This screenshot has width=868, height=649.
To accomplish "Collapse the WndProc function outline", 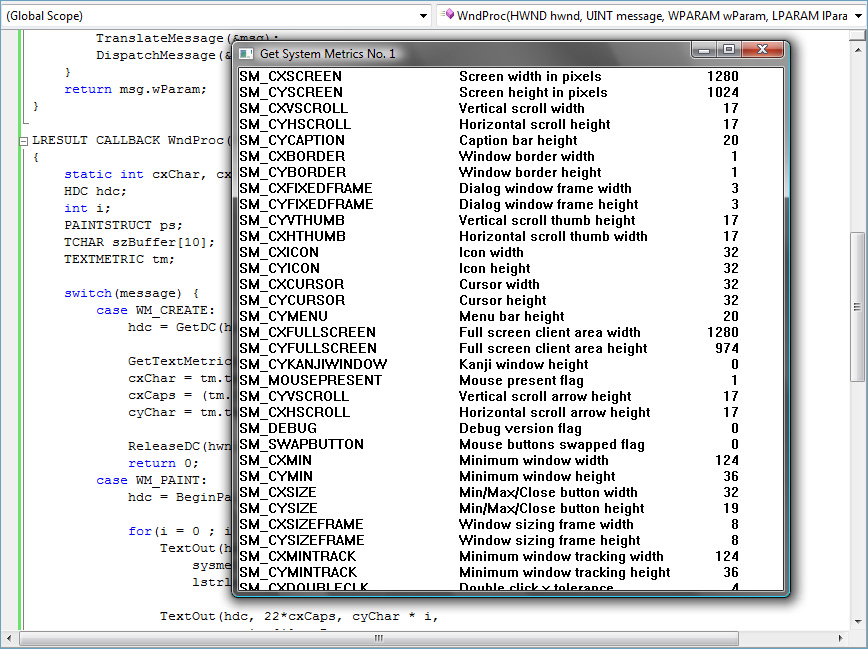I will pyautogui.click(x=23, y=141).
